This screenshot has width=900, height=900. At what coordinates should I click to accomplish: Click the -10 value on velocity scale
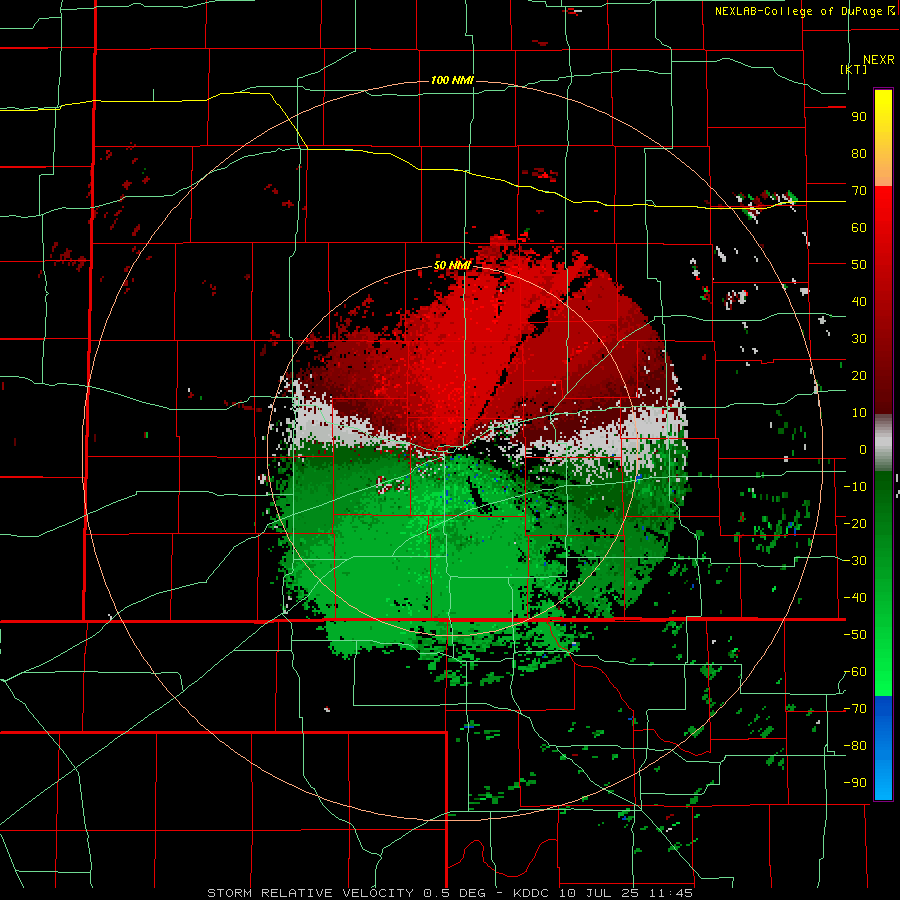[x=855, y=487]
